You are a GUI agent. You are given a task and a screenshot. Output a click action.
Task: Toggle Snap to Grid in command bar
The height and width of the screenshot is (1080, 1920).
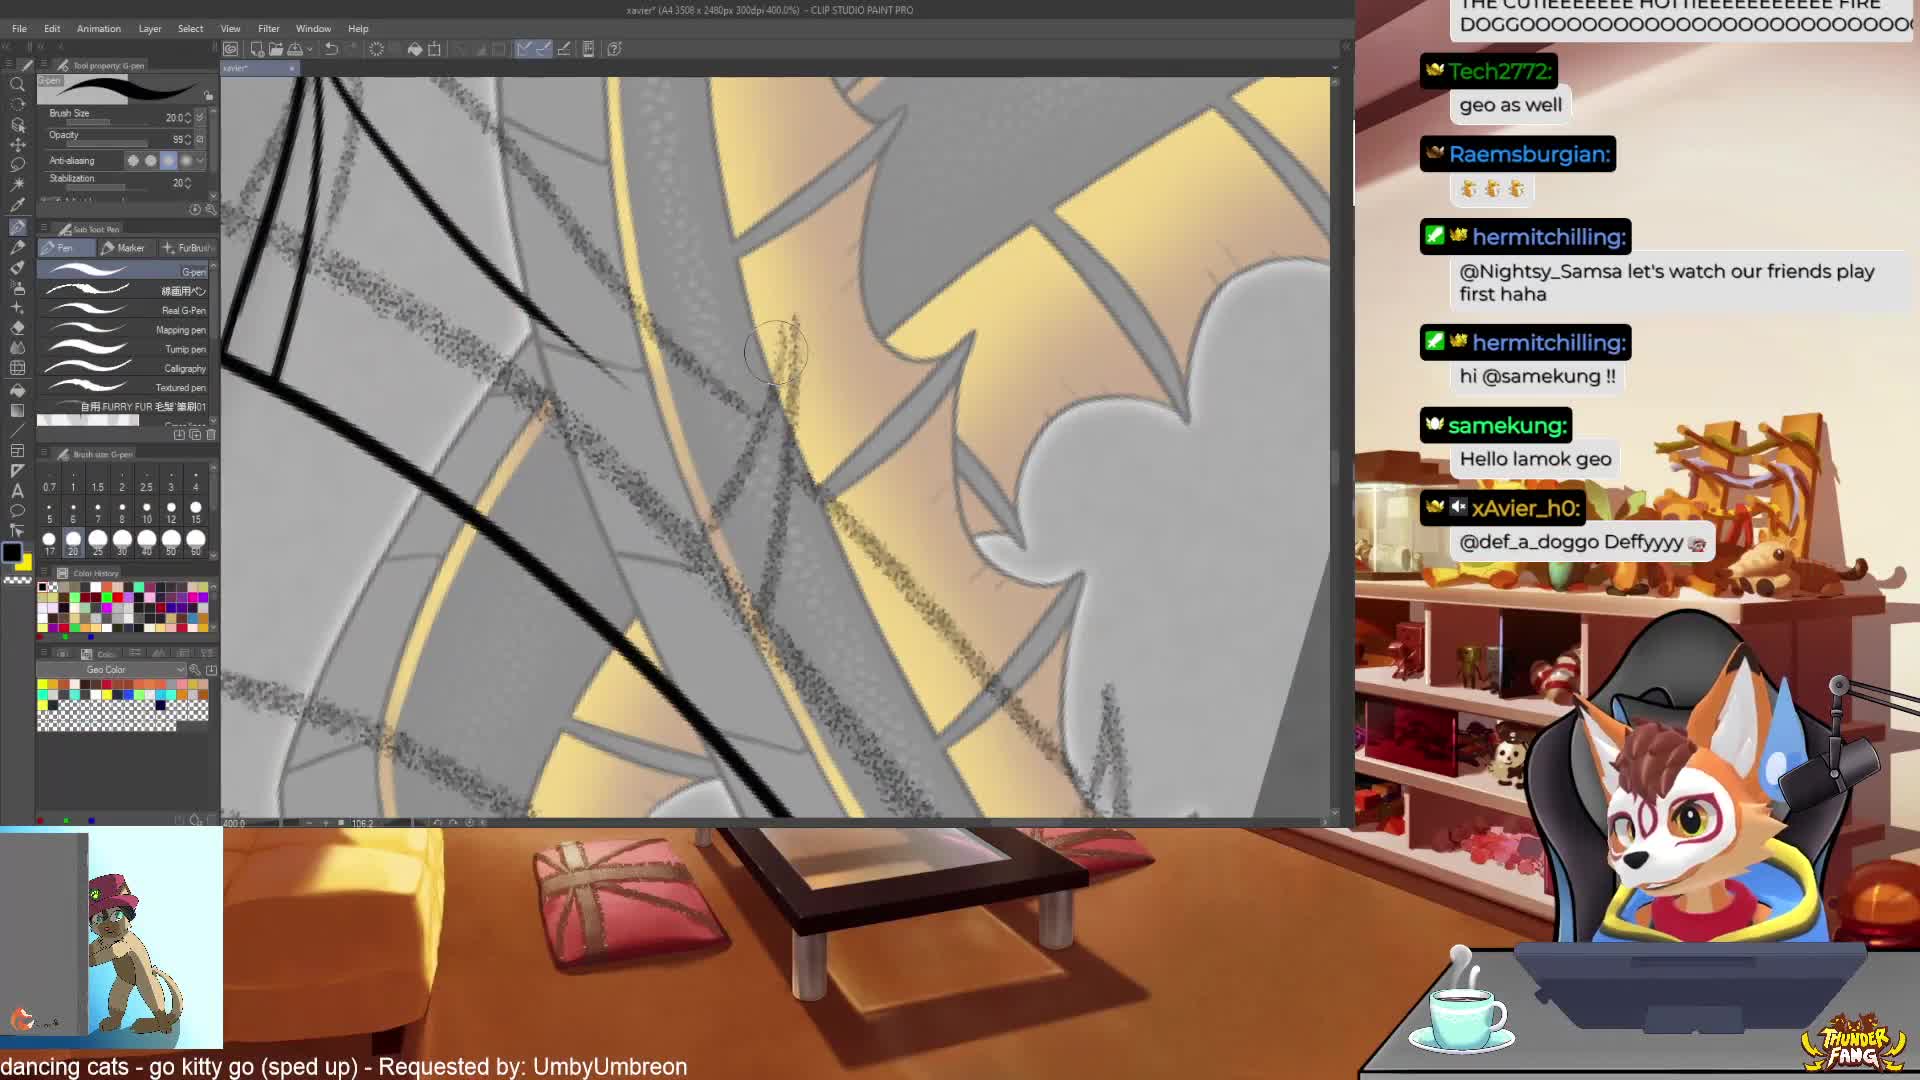pyautogui.click(x=564, y=49)
